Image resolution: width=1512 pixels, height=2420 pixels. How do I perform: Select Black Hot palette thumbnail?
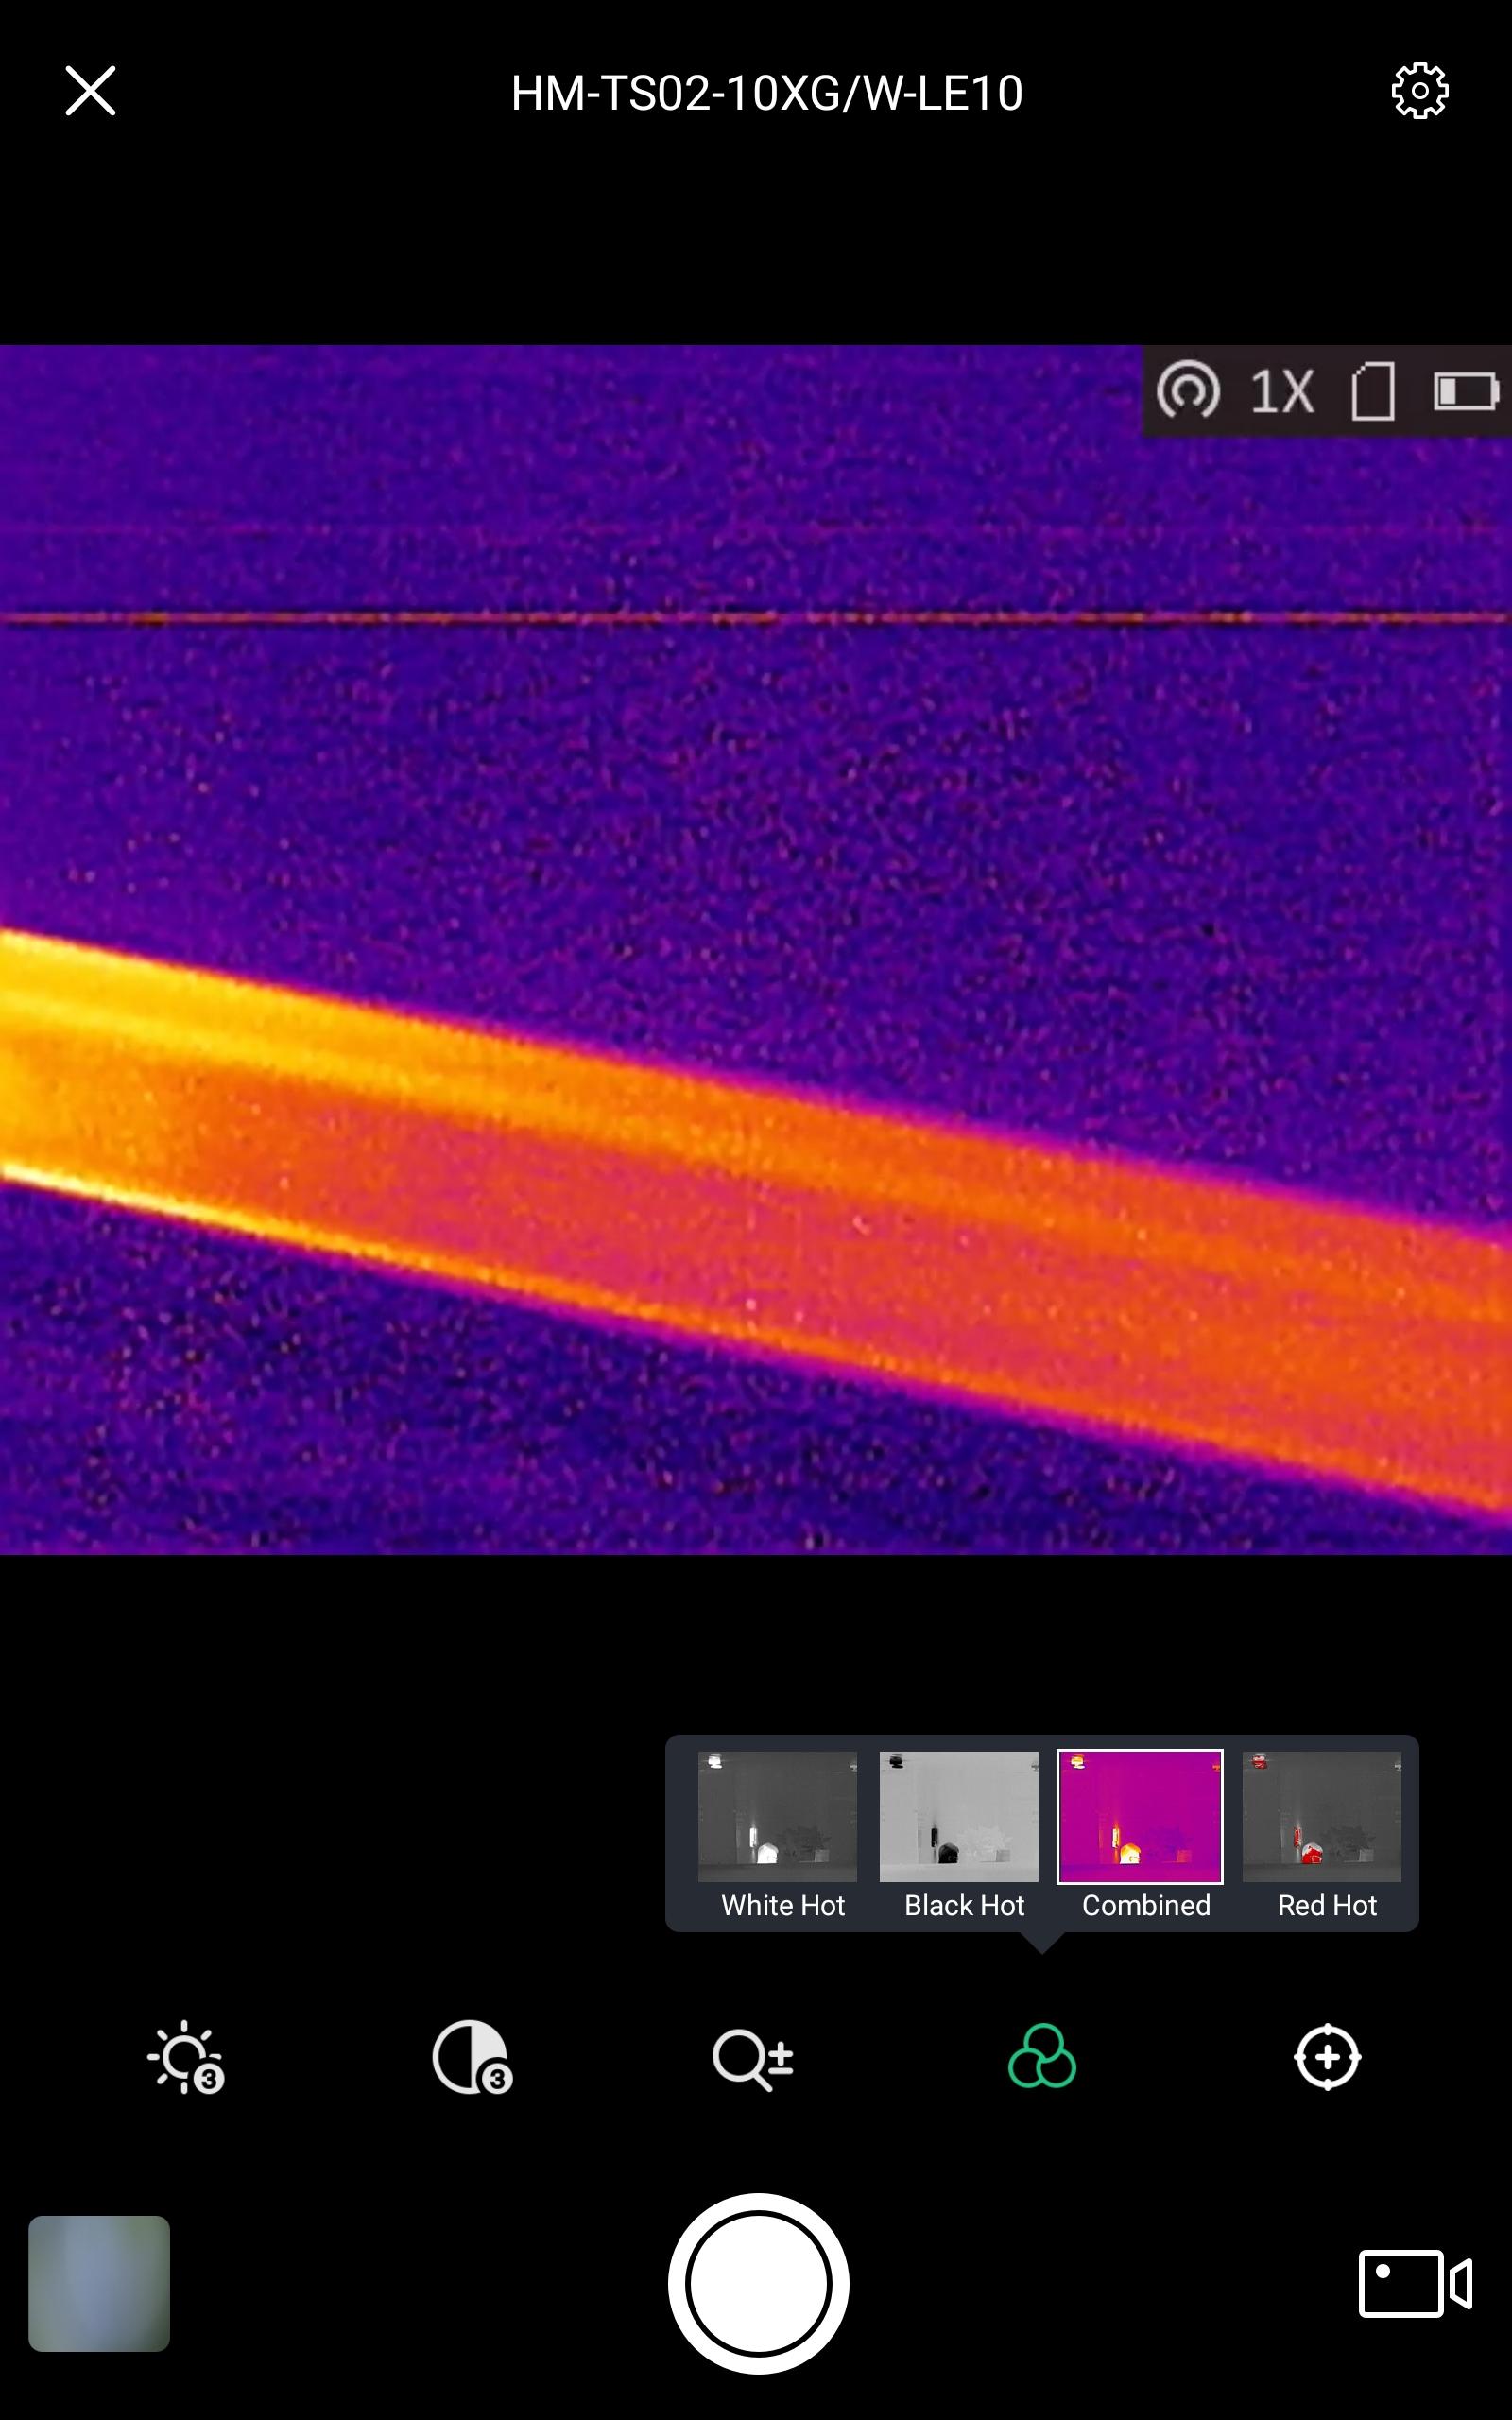click(x=959, y=1816)
